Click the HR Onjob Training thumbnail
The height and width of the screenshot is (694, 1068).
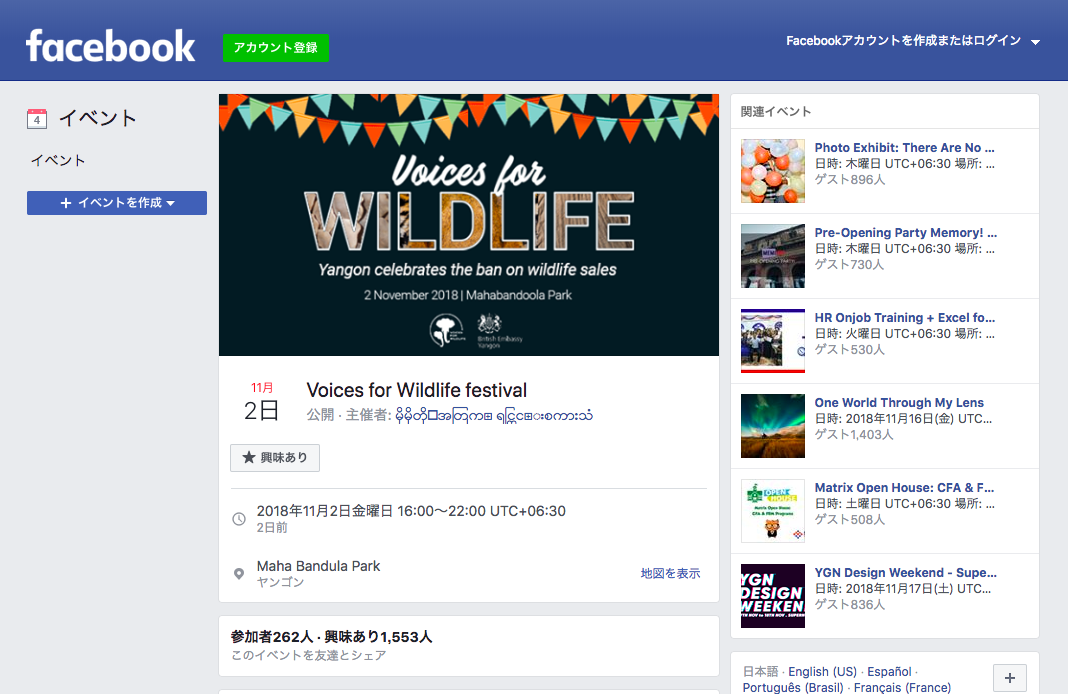pyautogui.click(x=772, y=341)
